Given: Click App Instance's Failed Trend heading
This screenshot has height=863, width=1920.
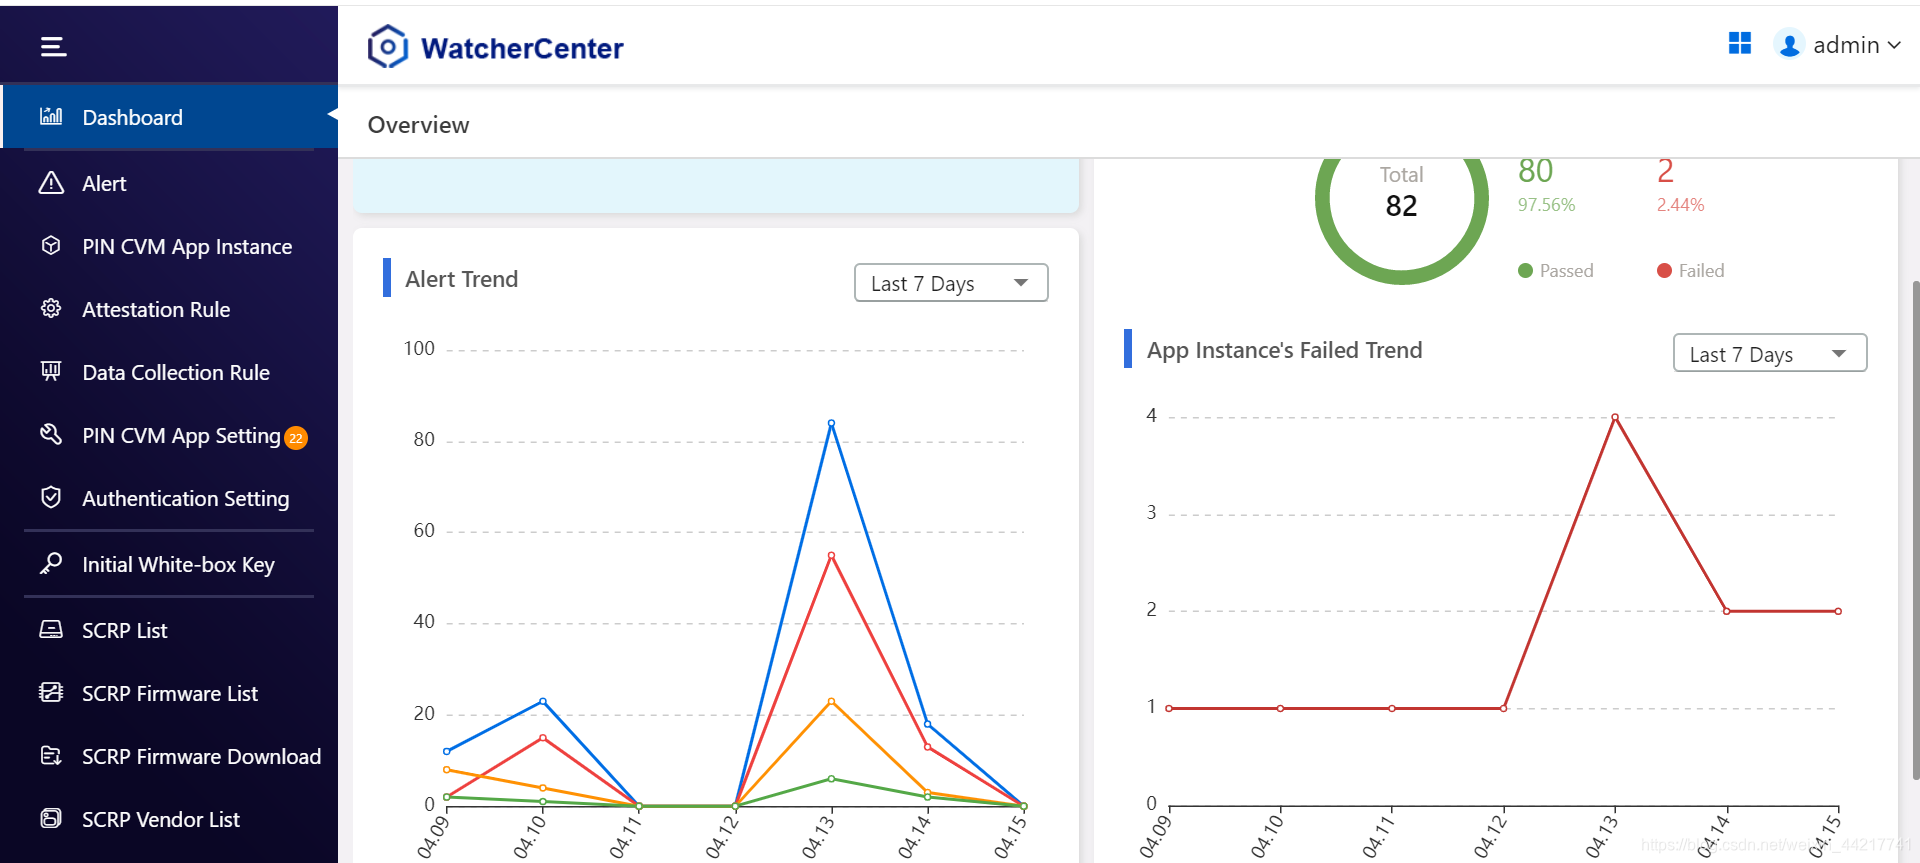Looking at the screenshot, I should (1284, 350).
